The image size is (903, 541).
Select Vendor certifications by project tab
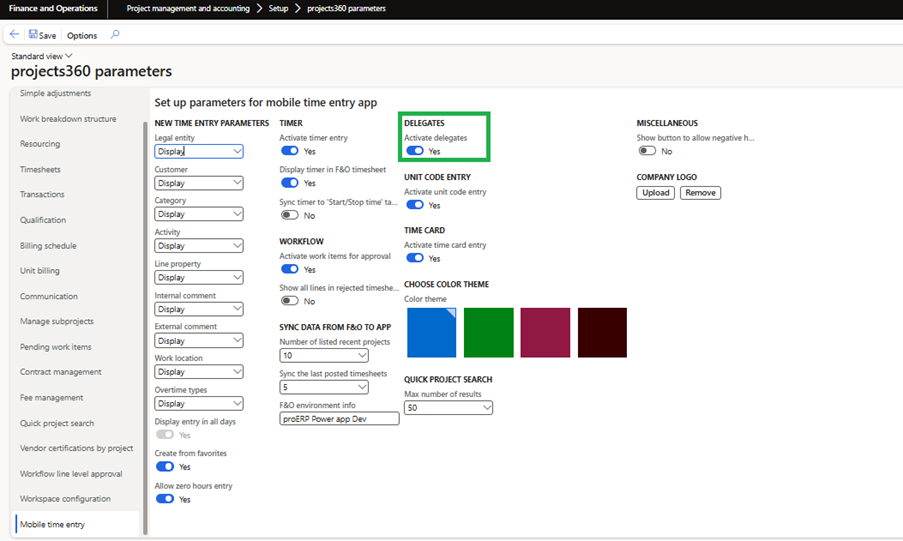[x=76, y=448]
